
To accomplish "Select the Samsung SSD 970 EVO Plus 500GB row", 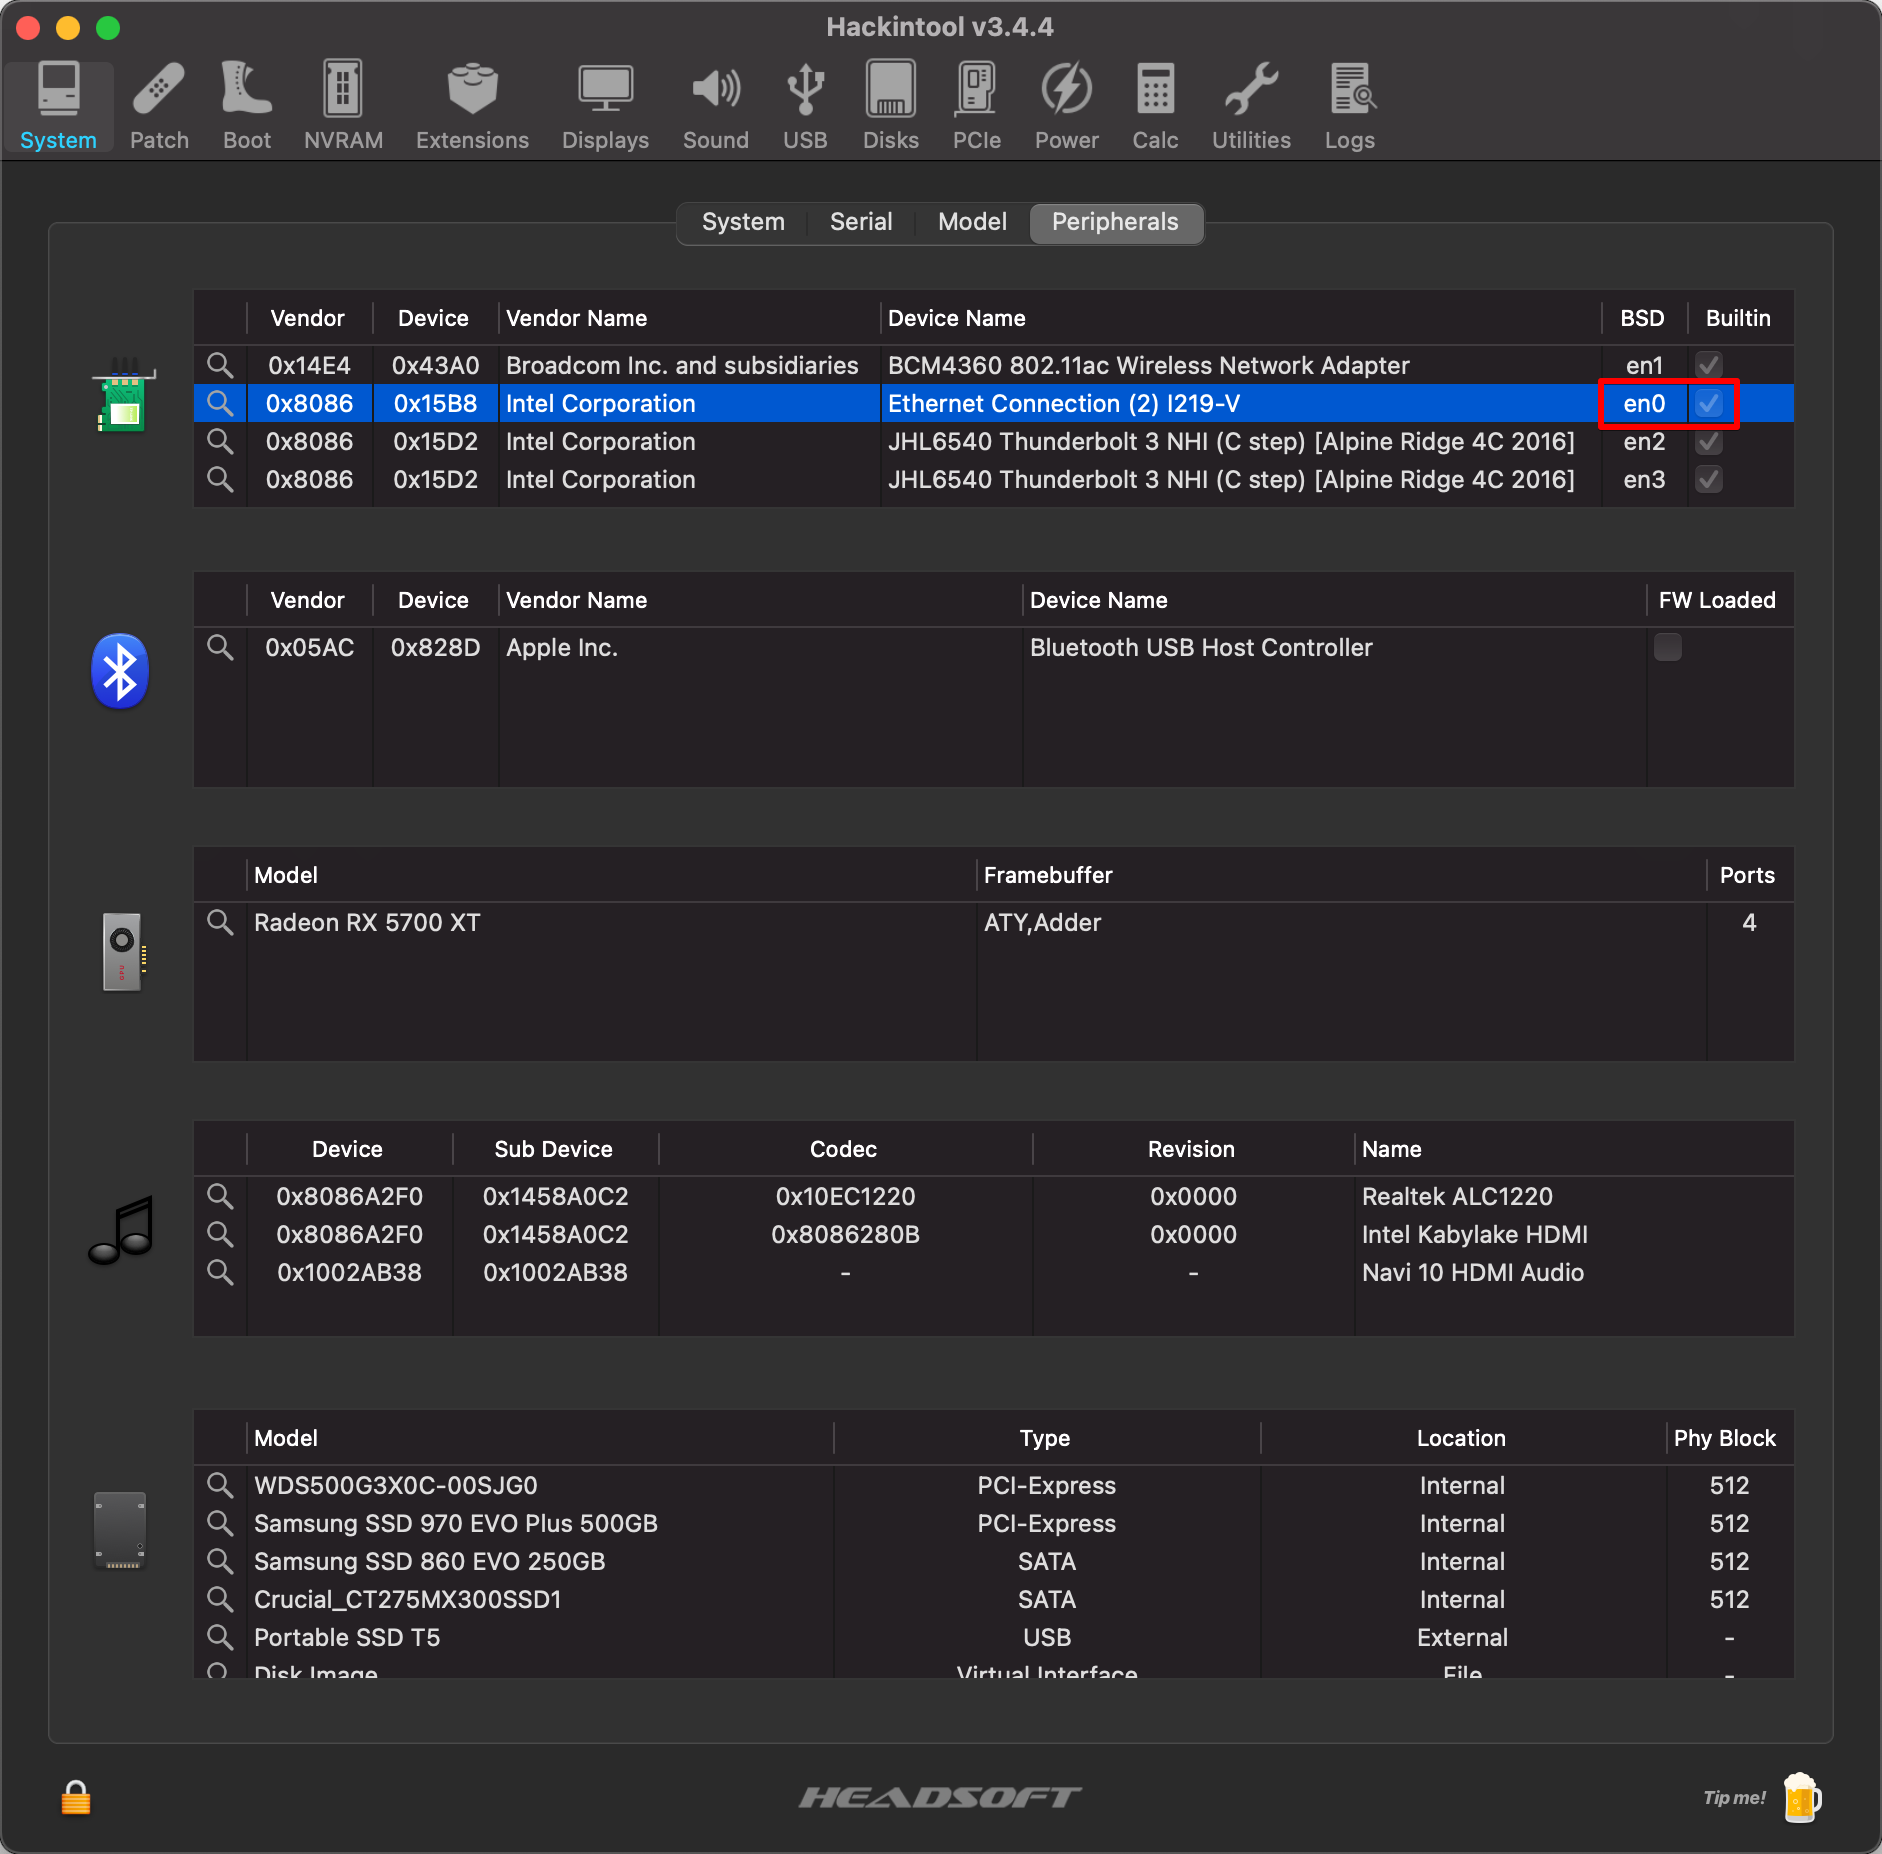I will (993, 1523).
